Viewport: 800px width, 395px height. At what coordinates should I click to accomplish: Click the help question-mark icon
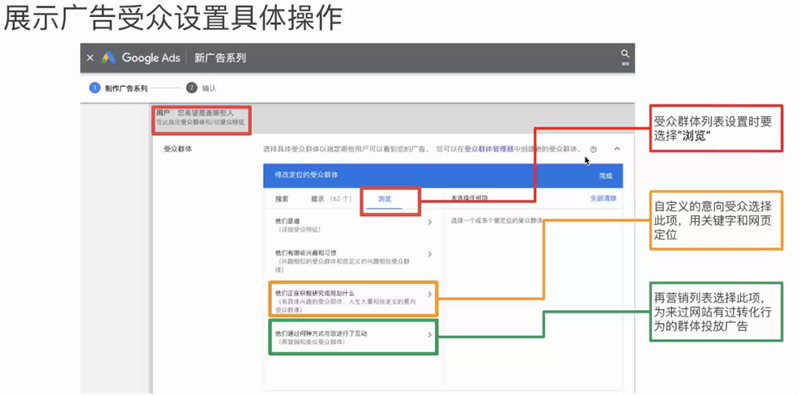click(593, 150)
